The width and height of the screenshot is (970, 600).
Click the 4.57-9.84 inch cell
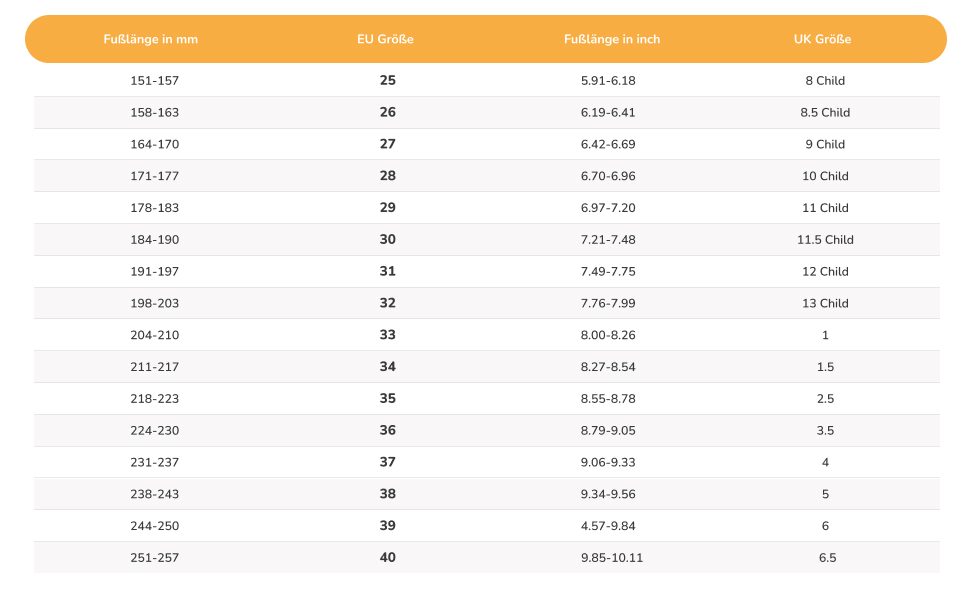pos(608,526)
